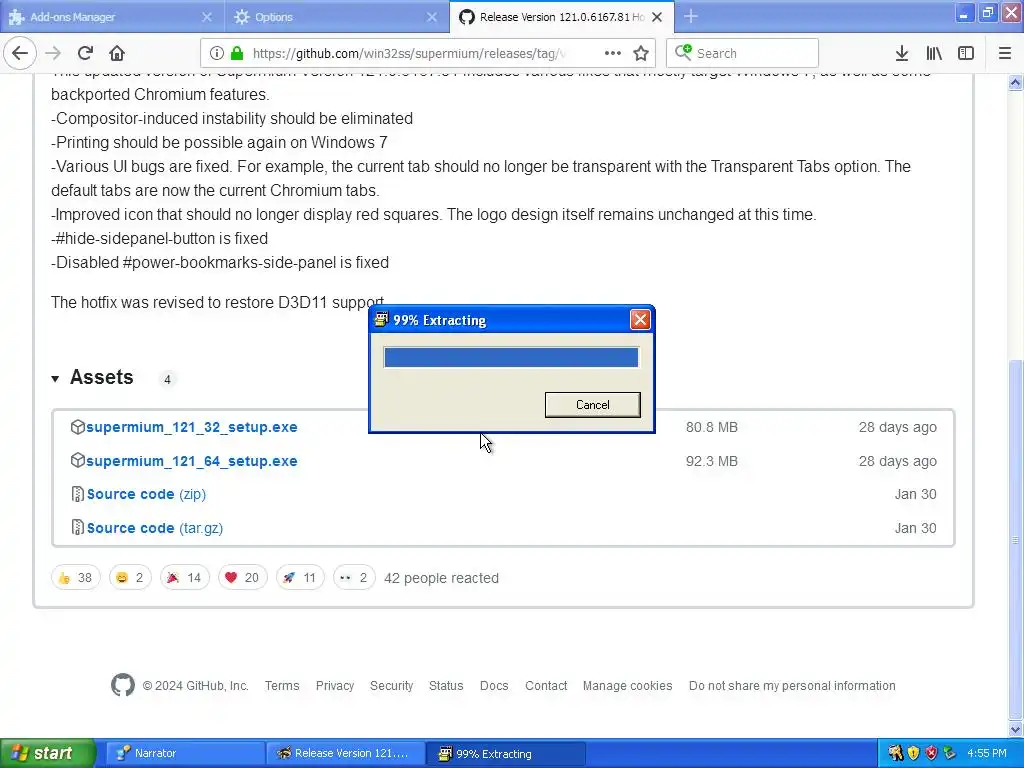Click zip file icon beside Source code (zip)
1024x768 pixels.
[78, 494]
